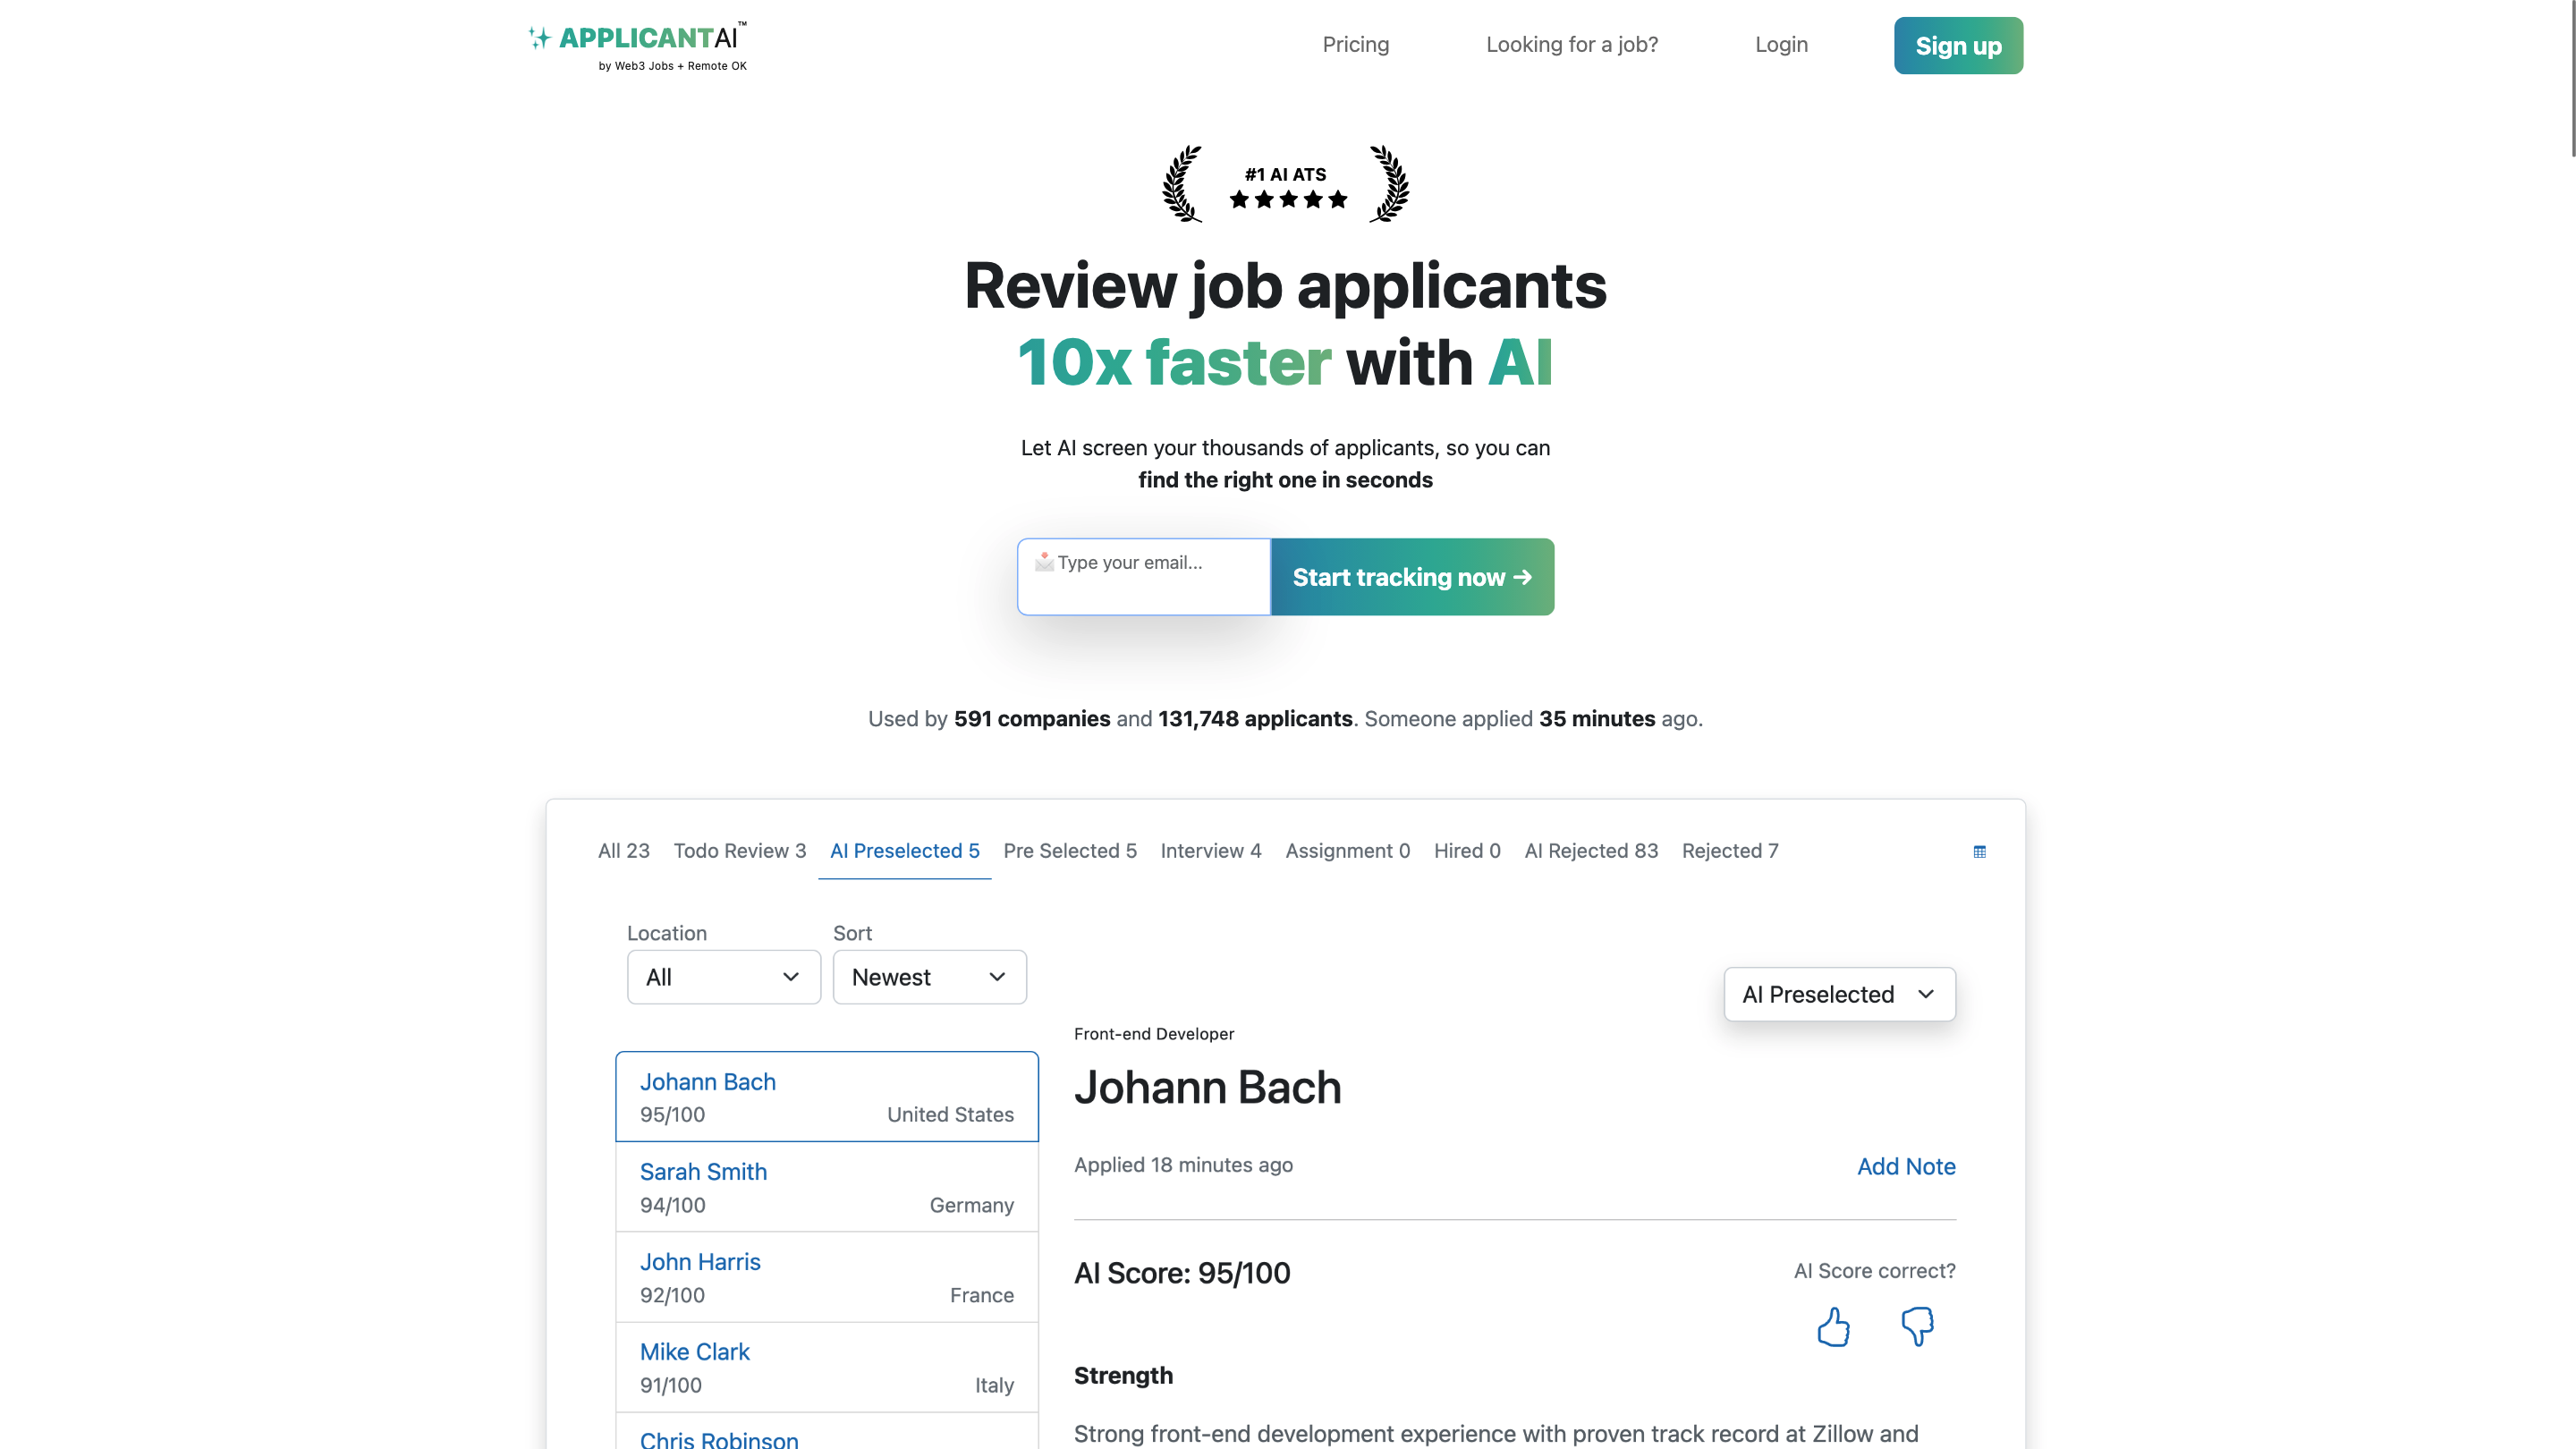Screen dimensions: 2576x1449
Task: Open the Todo Review 3 tab
Action: [740, 851]
